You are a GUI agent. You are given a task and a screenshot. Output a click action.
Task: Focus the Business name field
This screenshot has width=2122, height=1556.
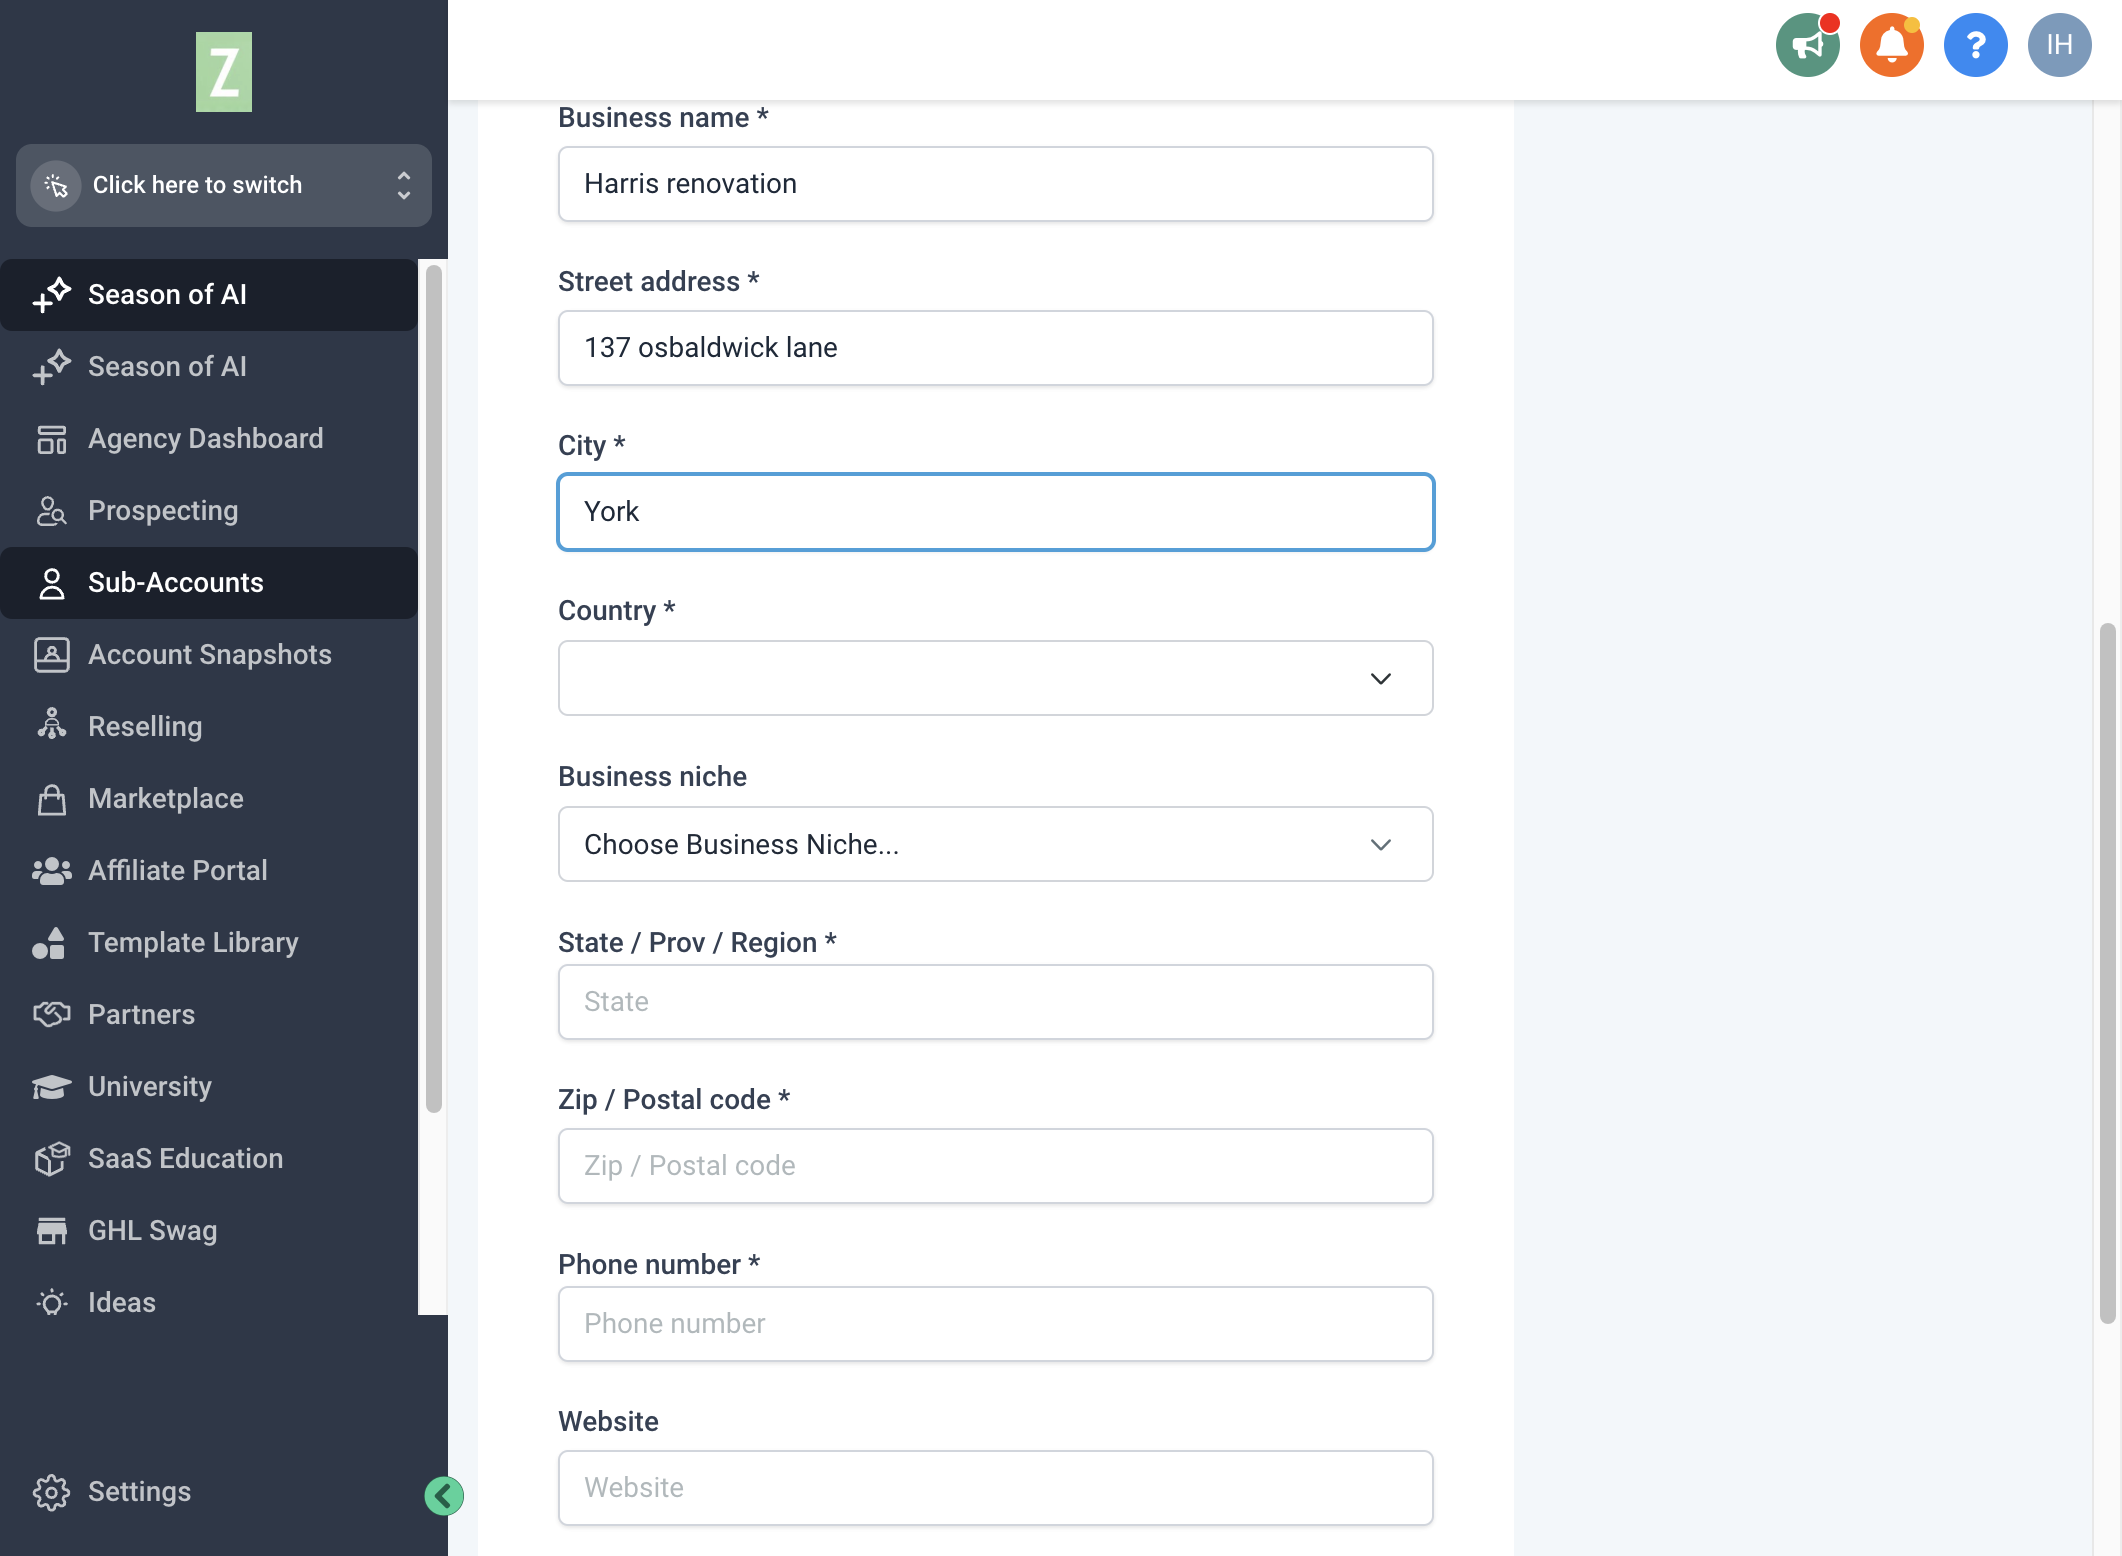(995, 184)
